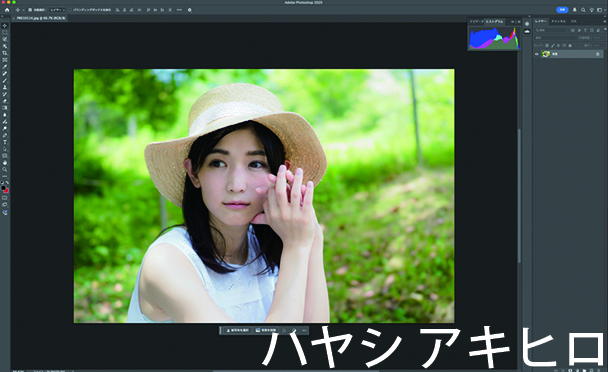Open the Home screen icon
Viewport: 608px width, 372px height.
tap(7, 10)
